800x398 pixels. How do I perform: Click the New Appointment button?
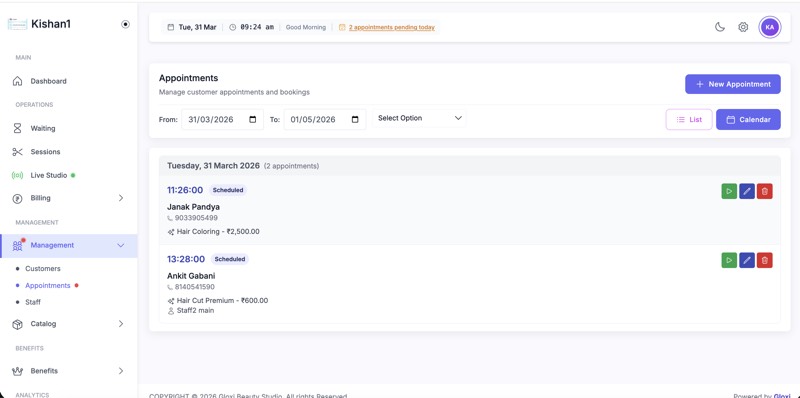click(733, 84)
